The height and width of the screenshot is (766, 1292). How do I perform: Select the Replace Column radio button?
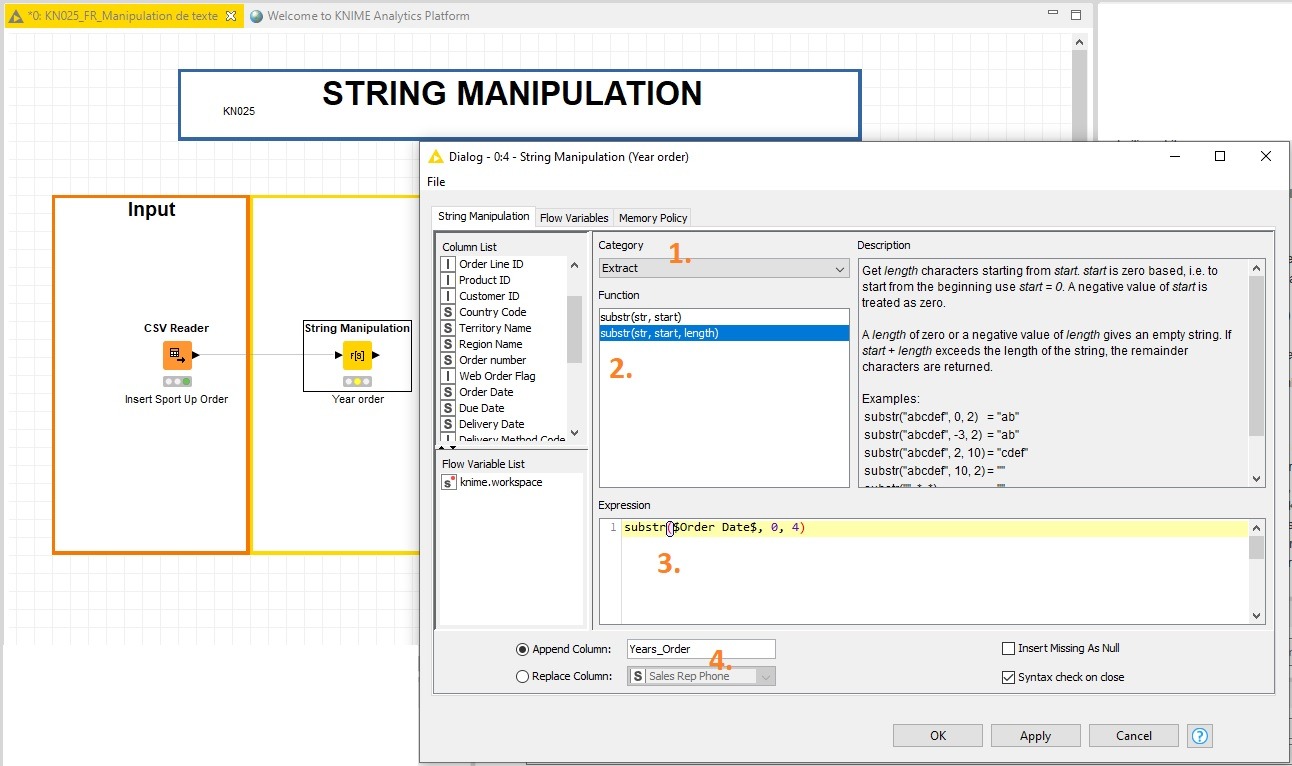522,676
